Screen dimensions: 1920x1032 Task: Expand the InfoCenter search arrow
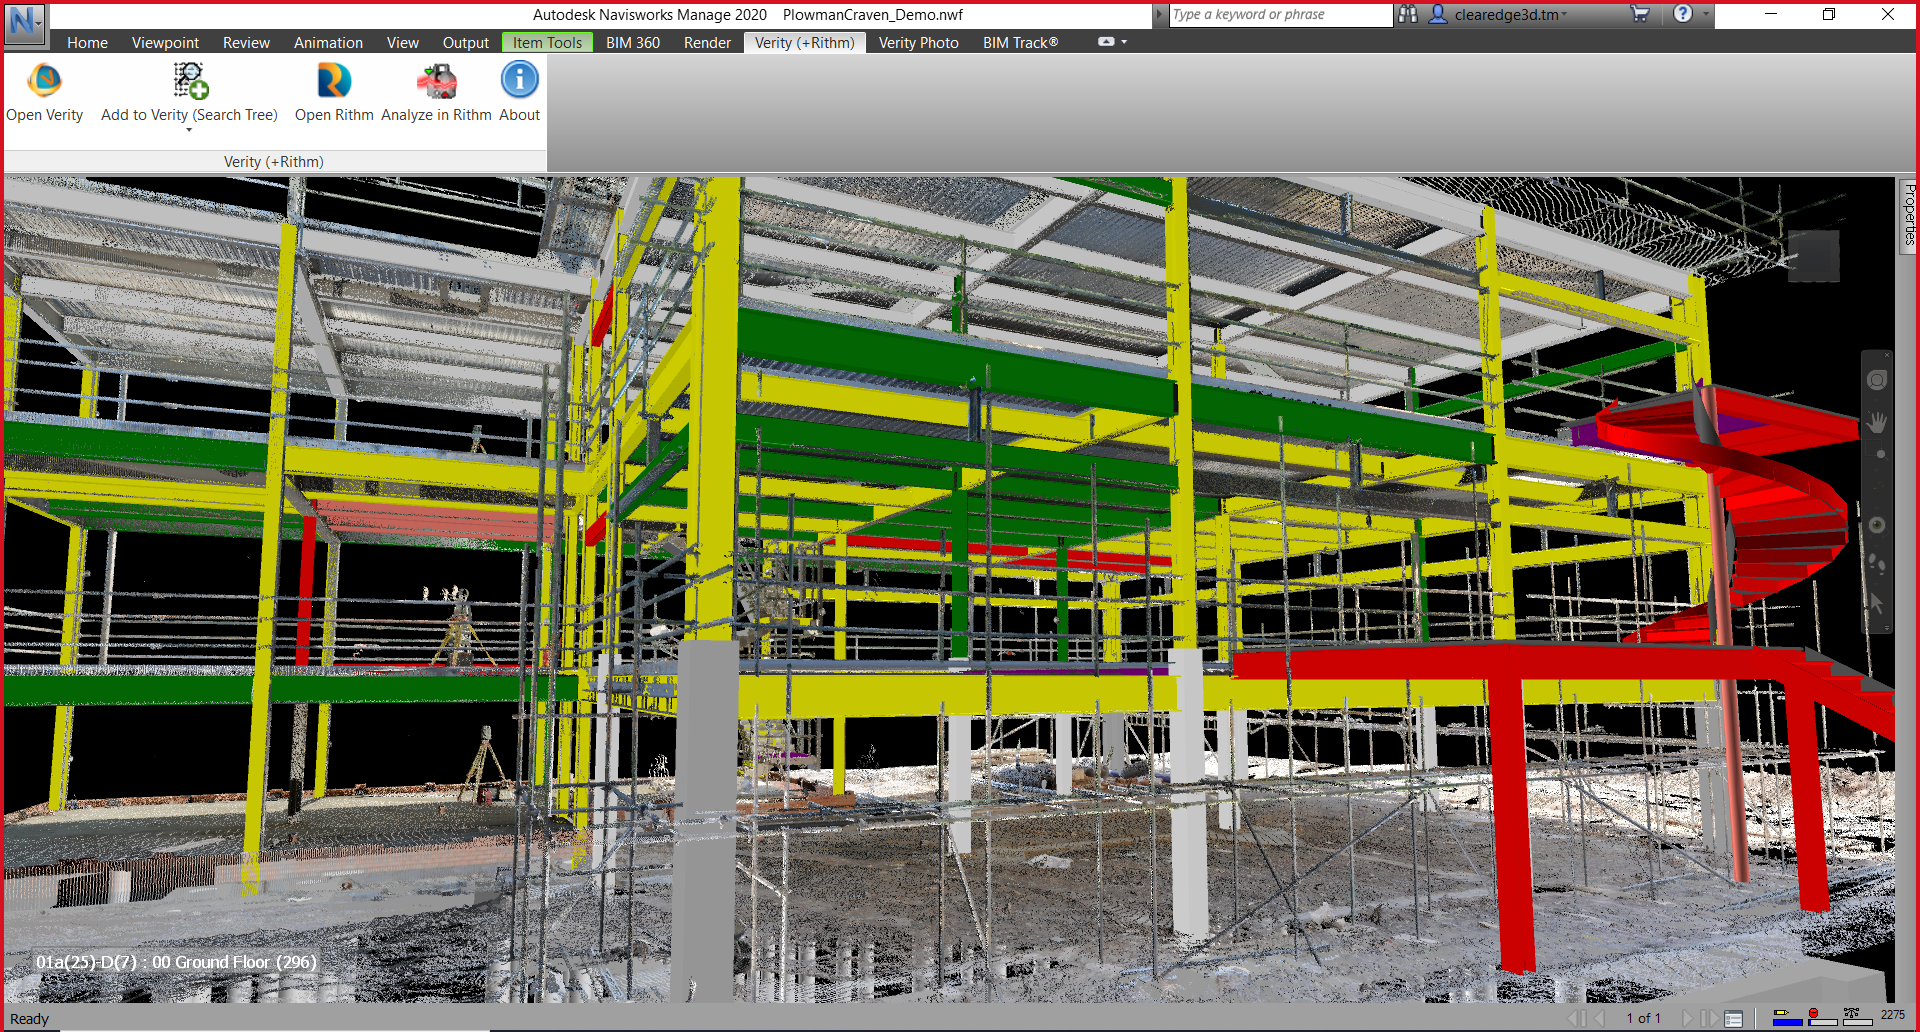[x=1160, y=14]
